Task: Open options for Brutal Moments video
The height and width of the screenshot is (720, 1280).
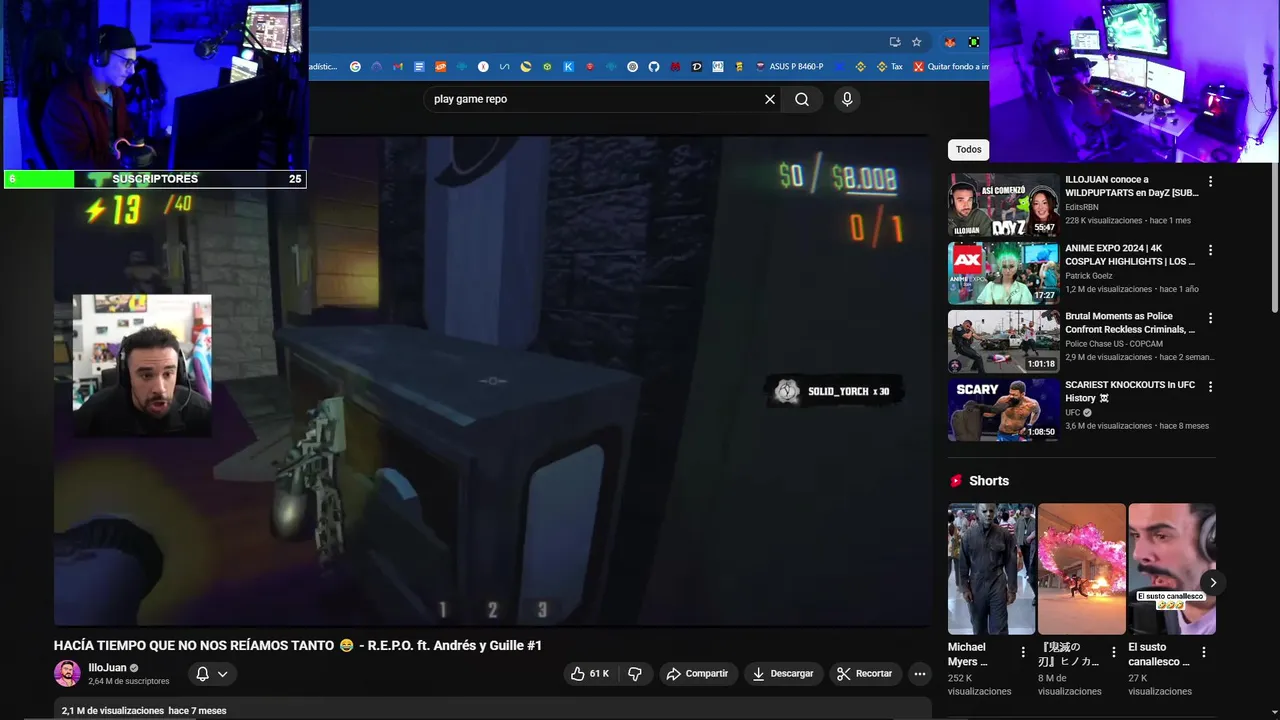Action: 1210,318
